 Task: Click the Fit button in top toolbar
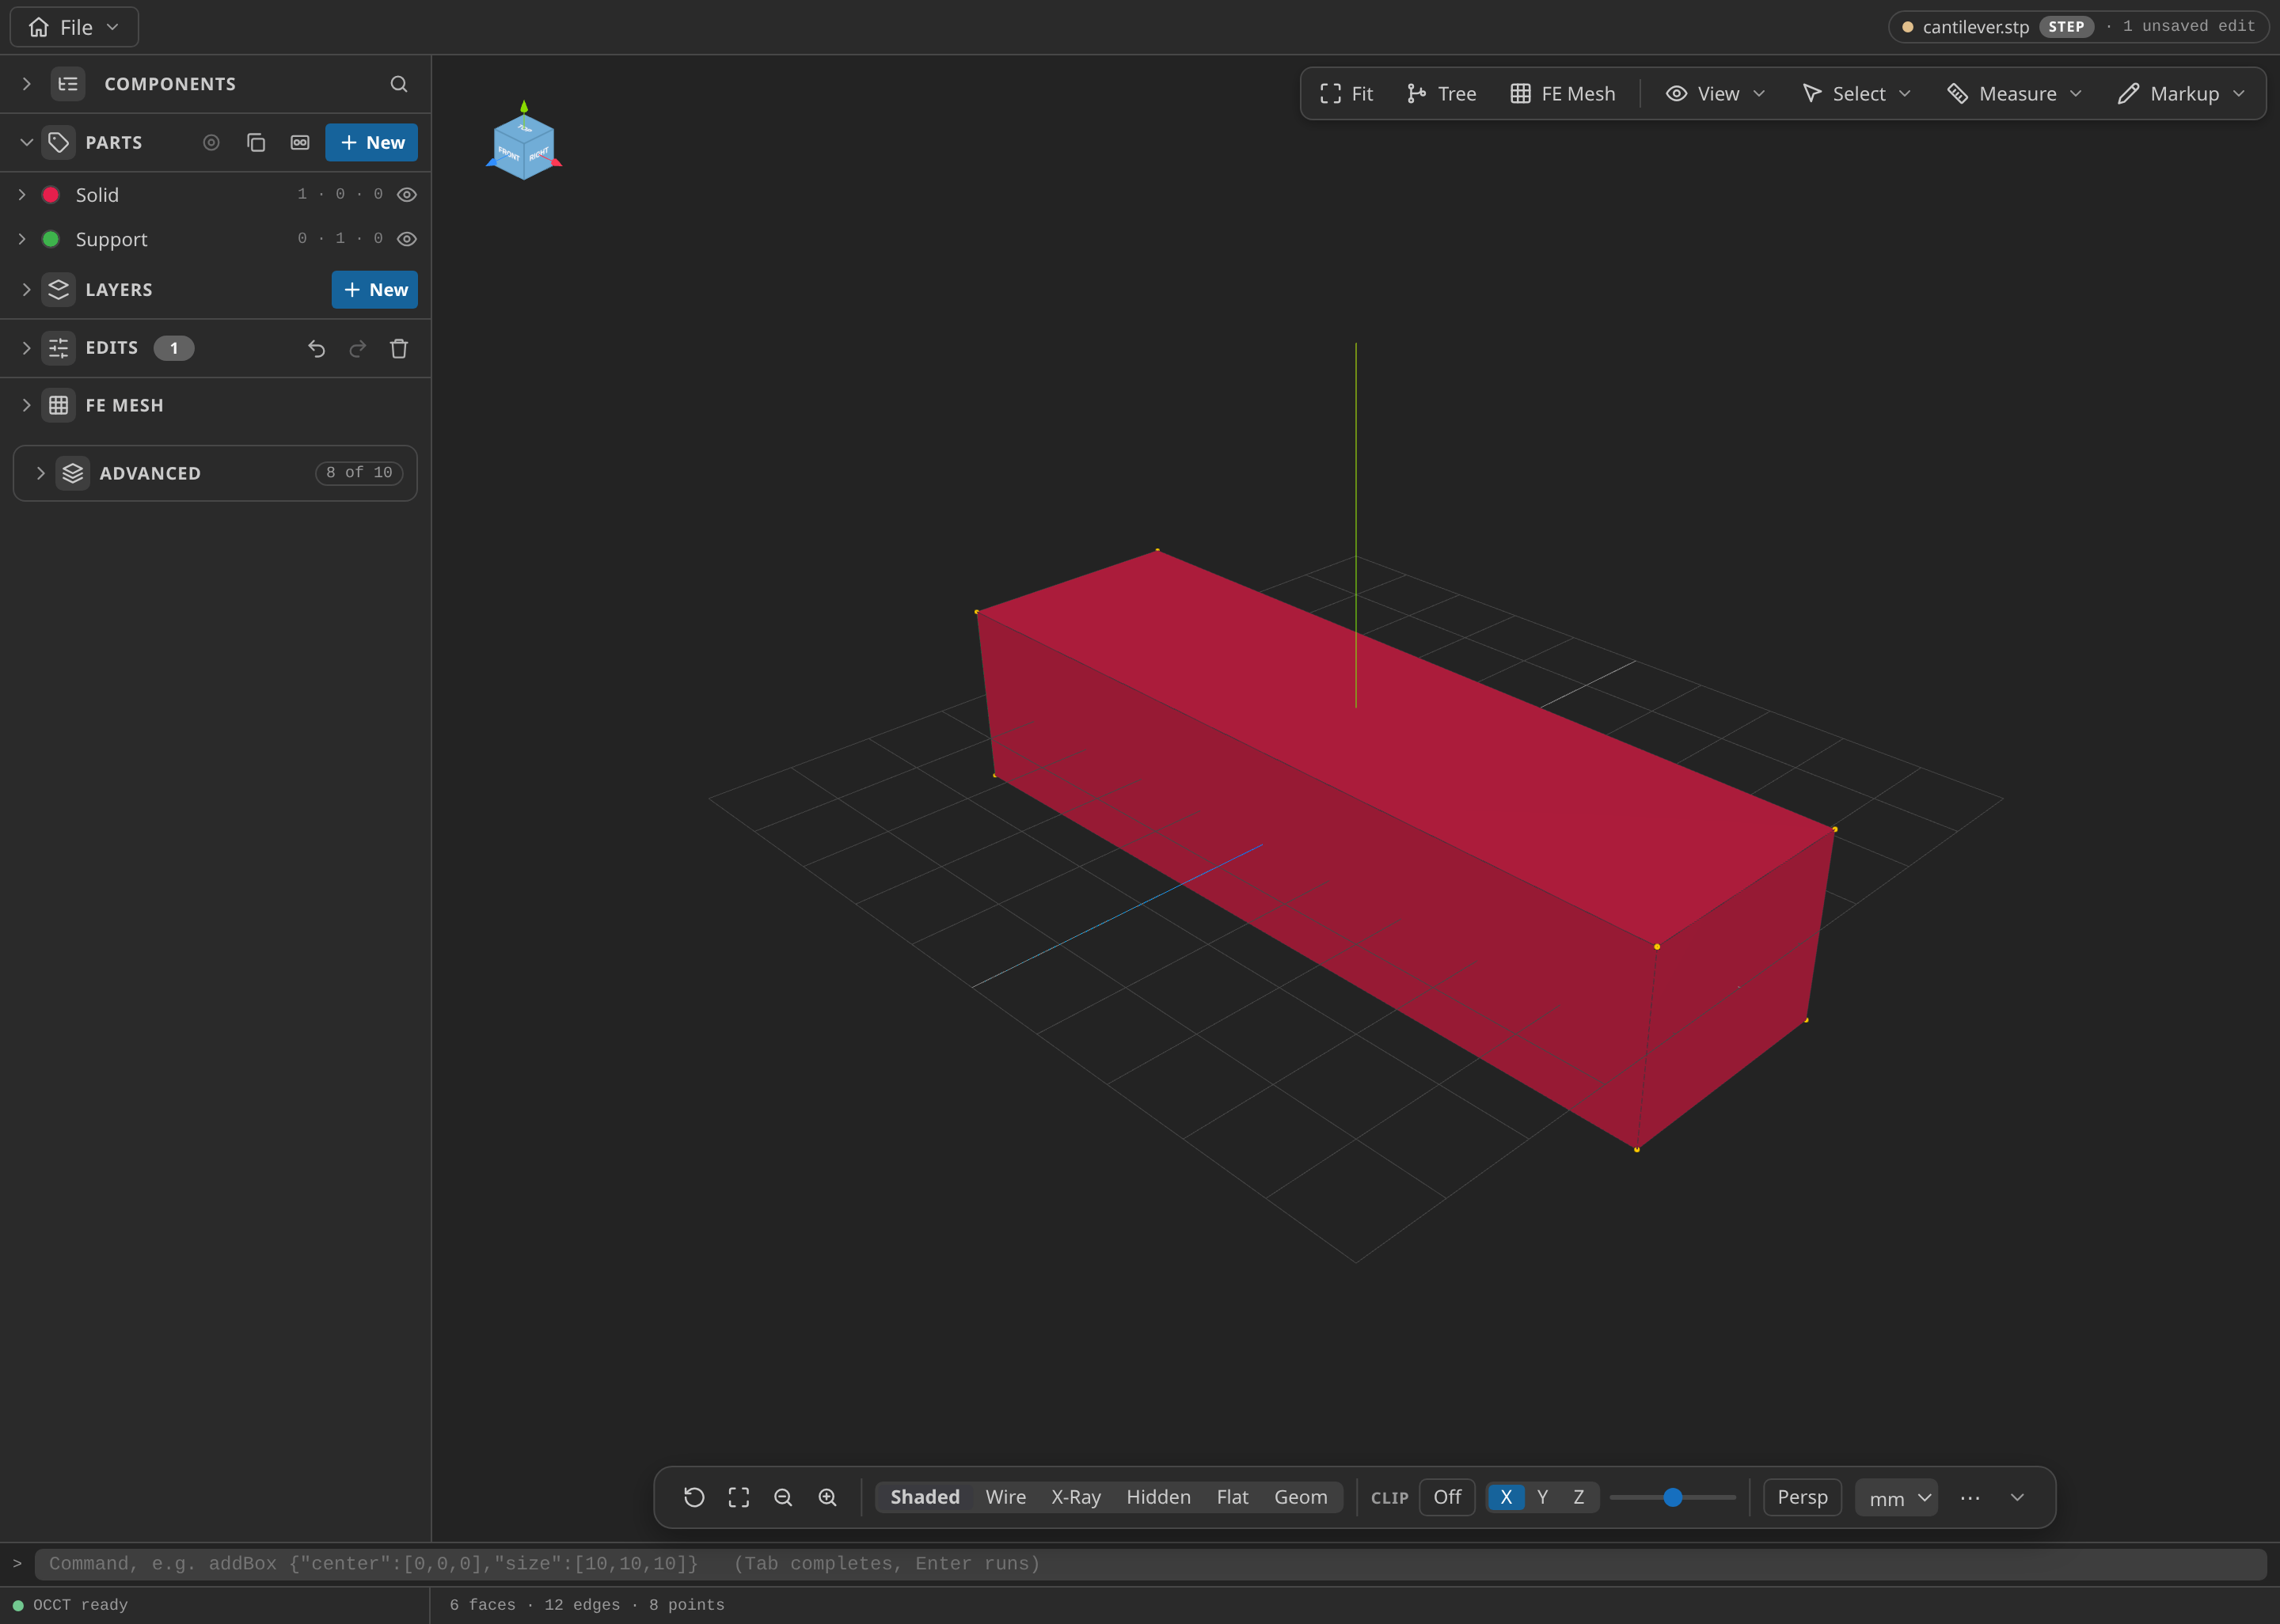click(1346, 93)
